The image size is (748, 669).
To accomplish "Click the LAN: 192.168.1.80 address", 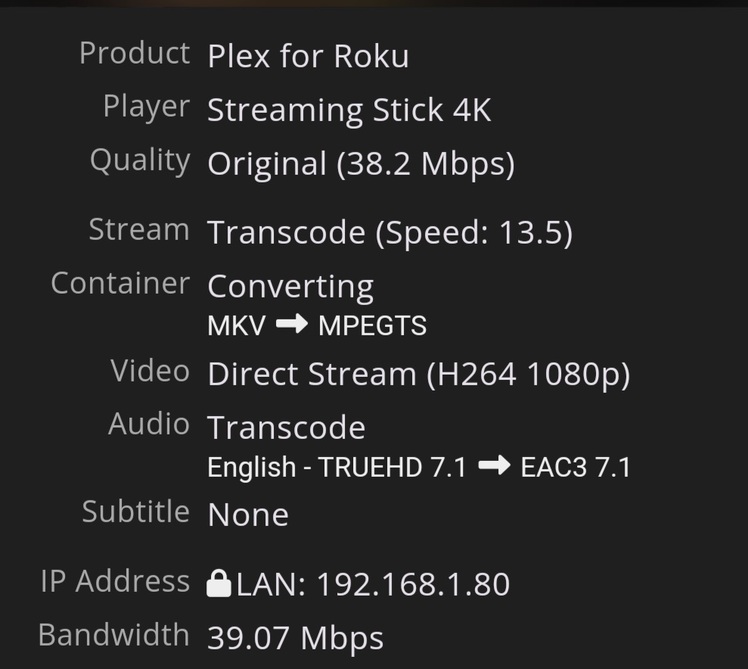I will coord(373,584).
